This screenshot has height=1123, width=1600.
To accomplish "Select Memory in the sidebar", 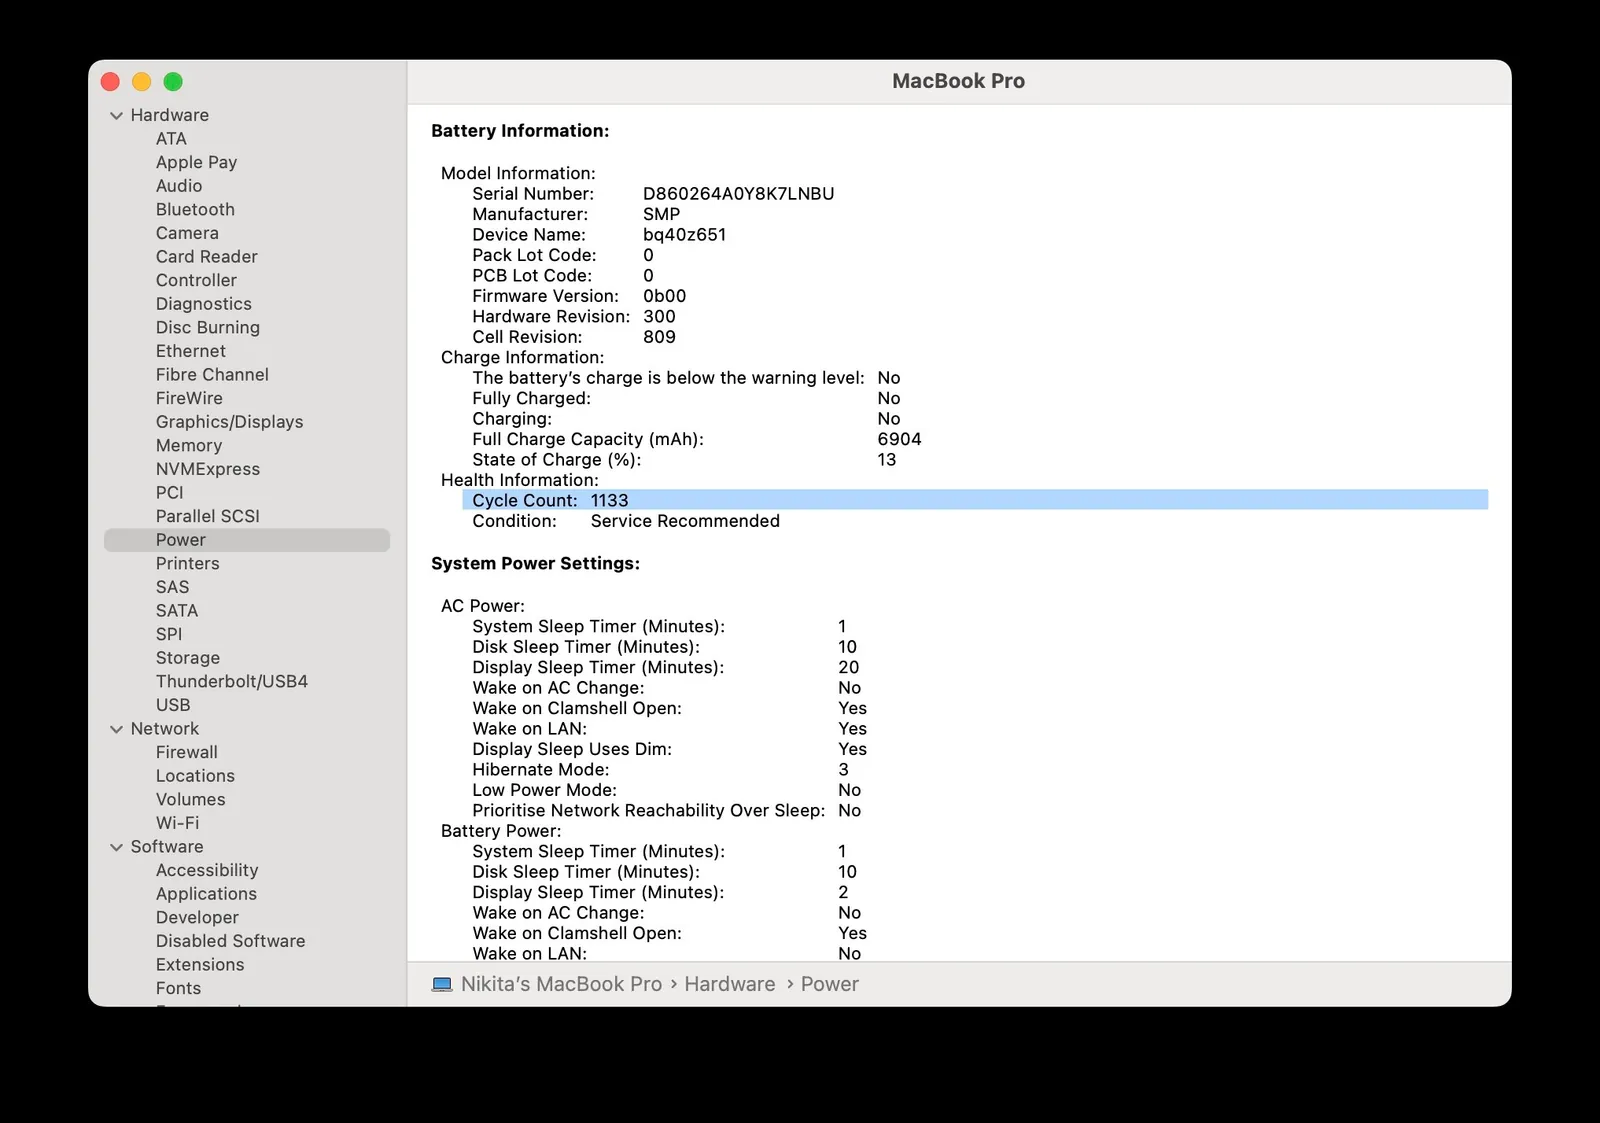I will click(189, 446).
